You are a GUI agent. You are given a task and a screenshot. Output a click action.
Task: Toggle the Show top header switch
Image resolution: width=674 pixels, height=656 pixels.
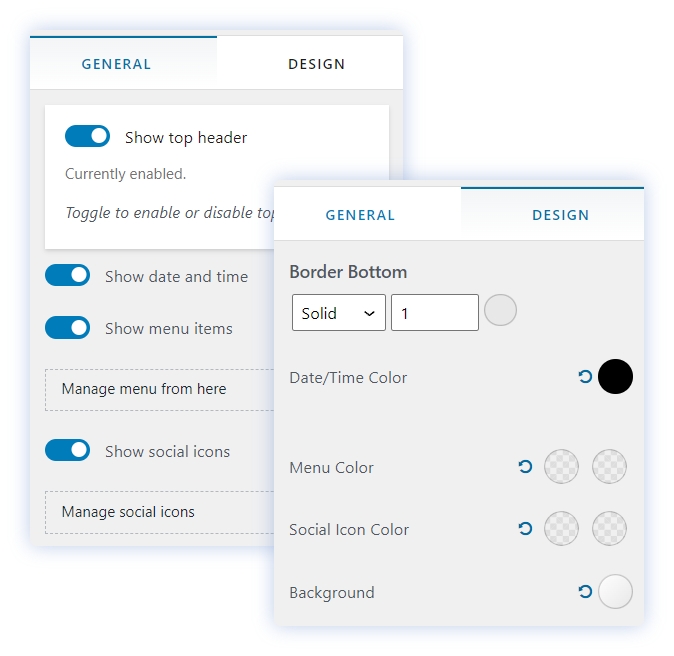(x=87, y=137)
